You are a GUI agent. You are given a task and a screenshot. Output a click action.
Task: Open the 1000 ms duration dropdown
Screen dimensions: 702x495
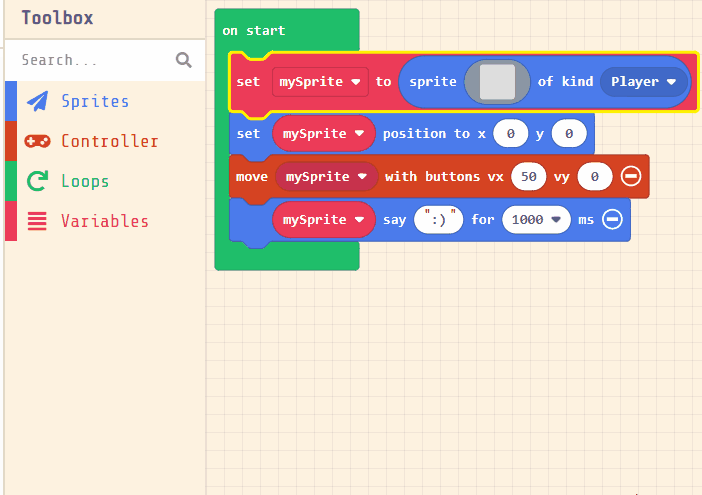coord(536,219)
